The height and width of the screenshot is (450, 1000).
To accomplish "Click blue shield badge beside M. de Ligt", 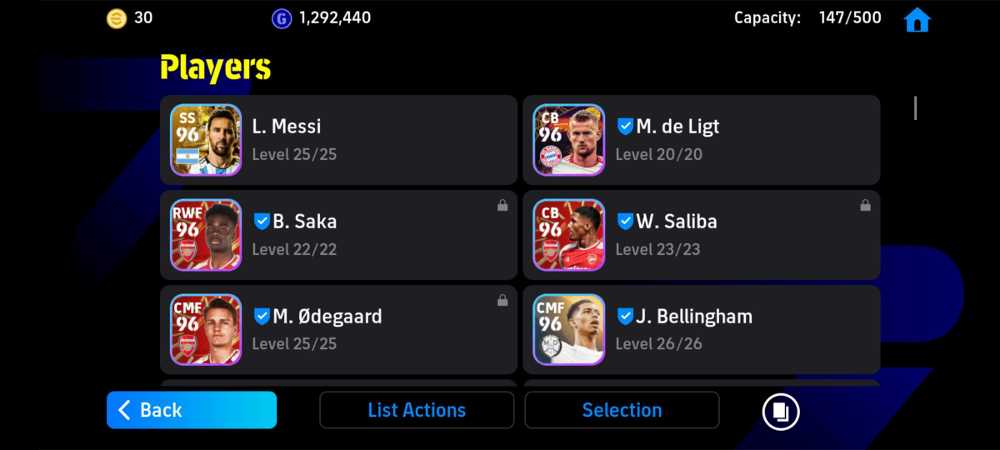I will coord(625,126).
